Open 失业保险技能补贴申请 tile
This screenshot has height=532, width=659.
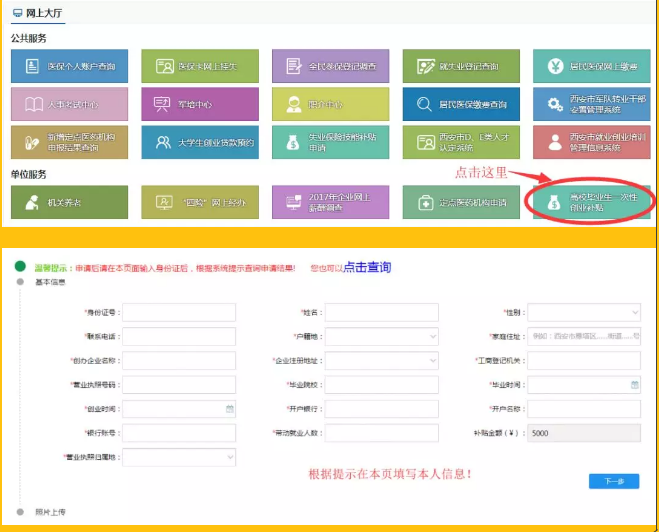point(330,142)
